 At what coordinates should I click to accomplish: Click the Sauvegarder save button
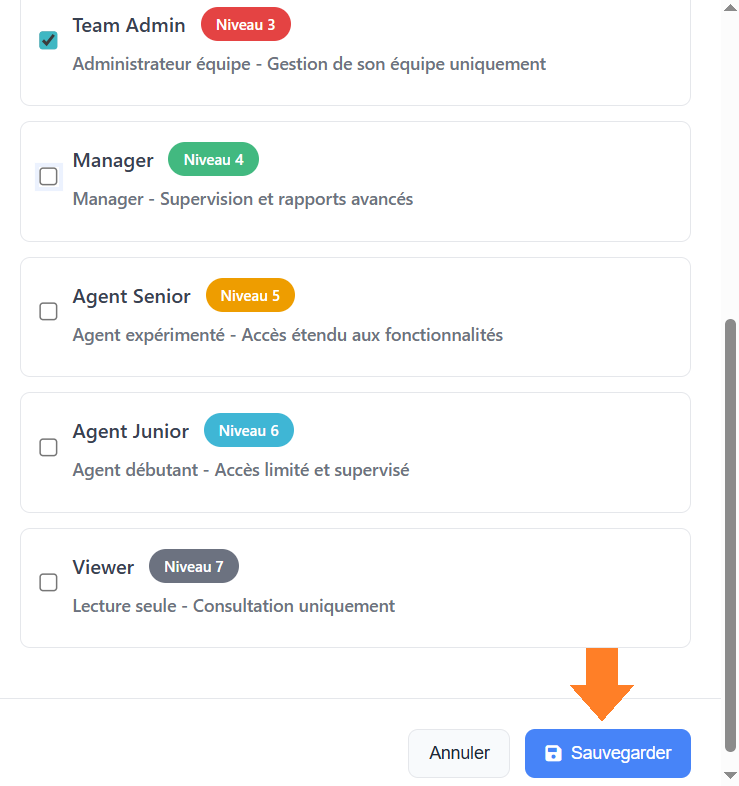608,753
